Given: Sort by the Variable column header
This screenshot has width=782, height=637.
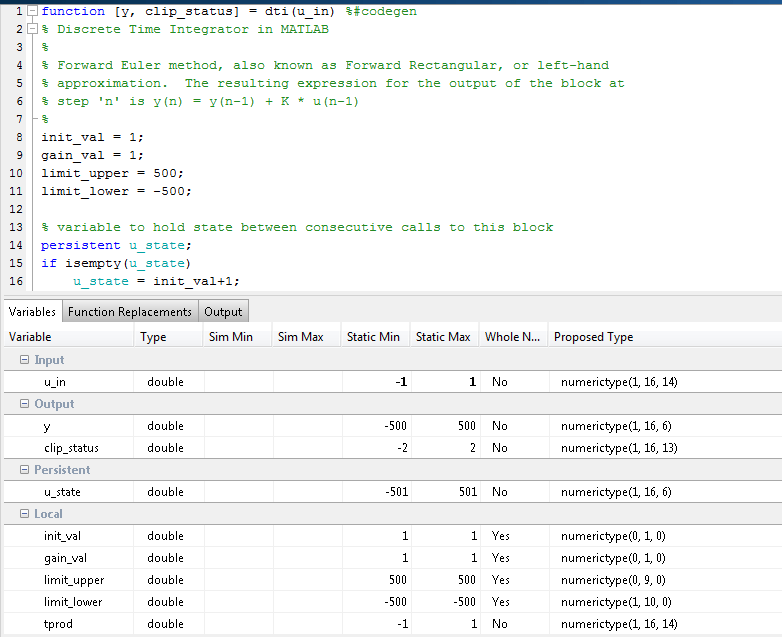Looking at the screenshot, I should pos(68,337).
